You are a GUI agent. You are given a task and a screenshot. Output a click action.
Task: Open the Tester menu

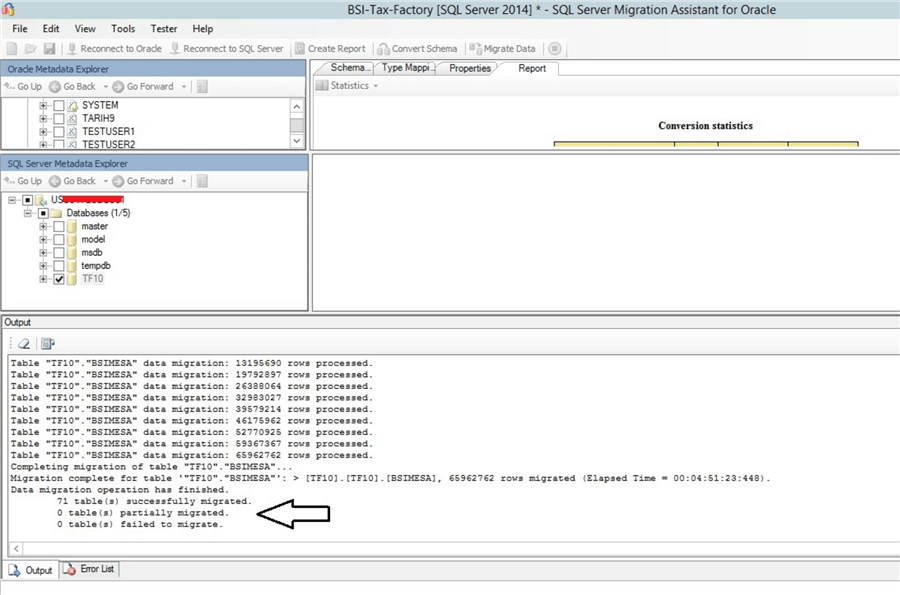163,29
